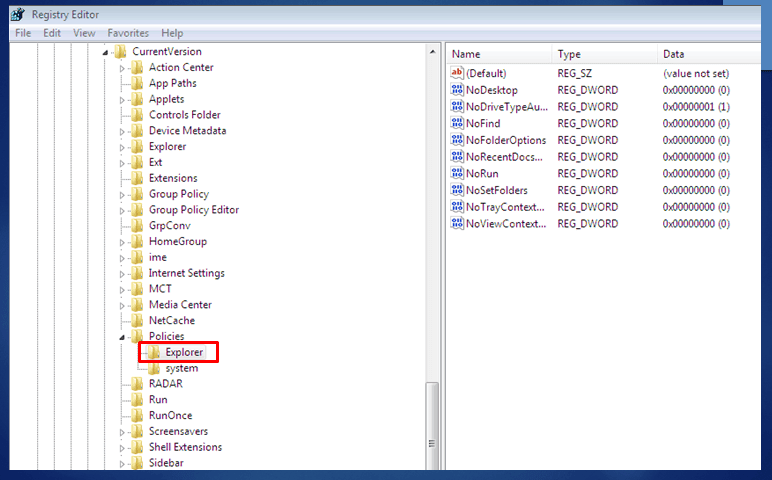Screen dimensions: 772x480
Task: Expand the Media Center key
Action: point(122,306)
